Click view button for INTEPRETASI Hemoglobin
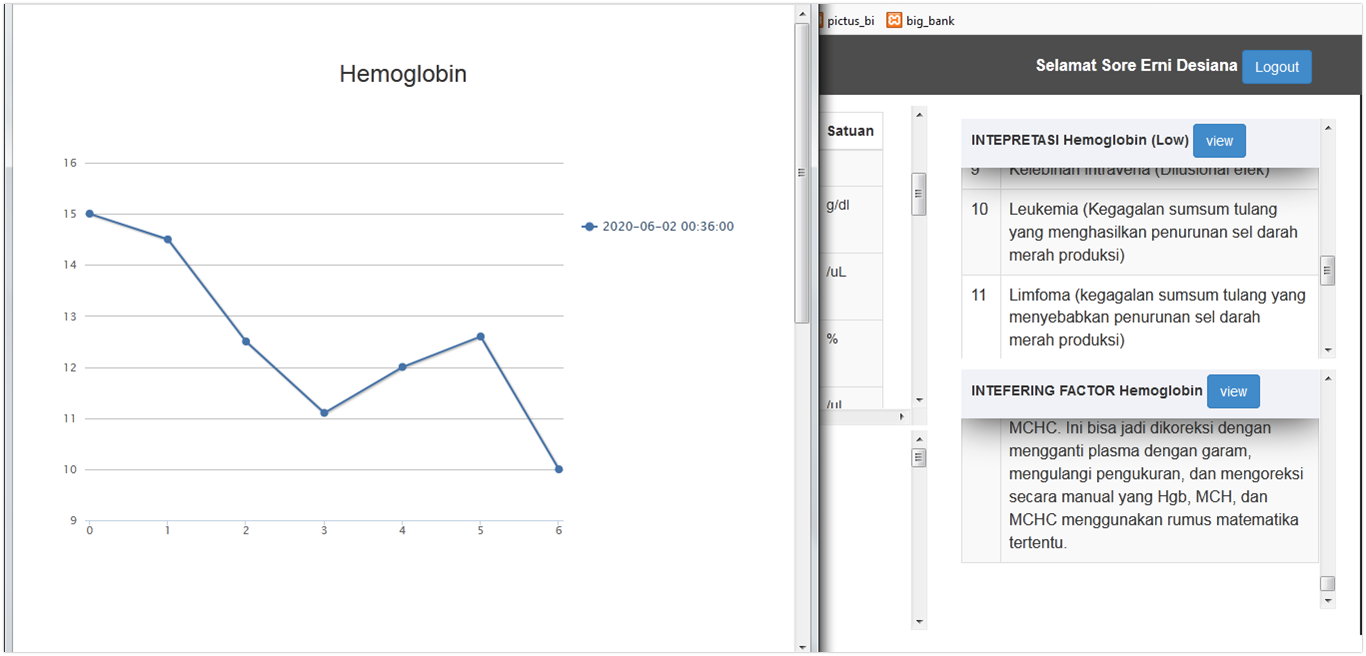 [x=1219, y=141]
